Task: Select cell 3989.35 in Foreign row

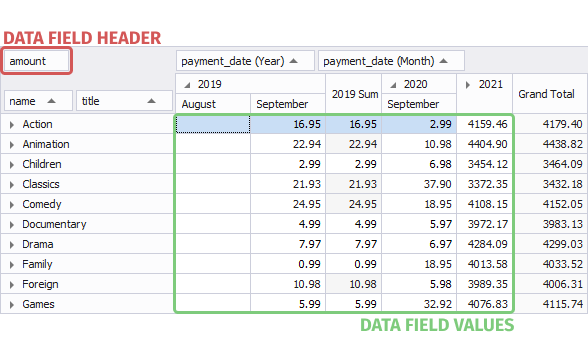Action: click(484, 284)
